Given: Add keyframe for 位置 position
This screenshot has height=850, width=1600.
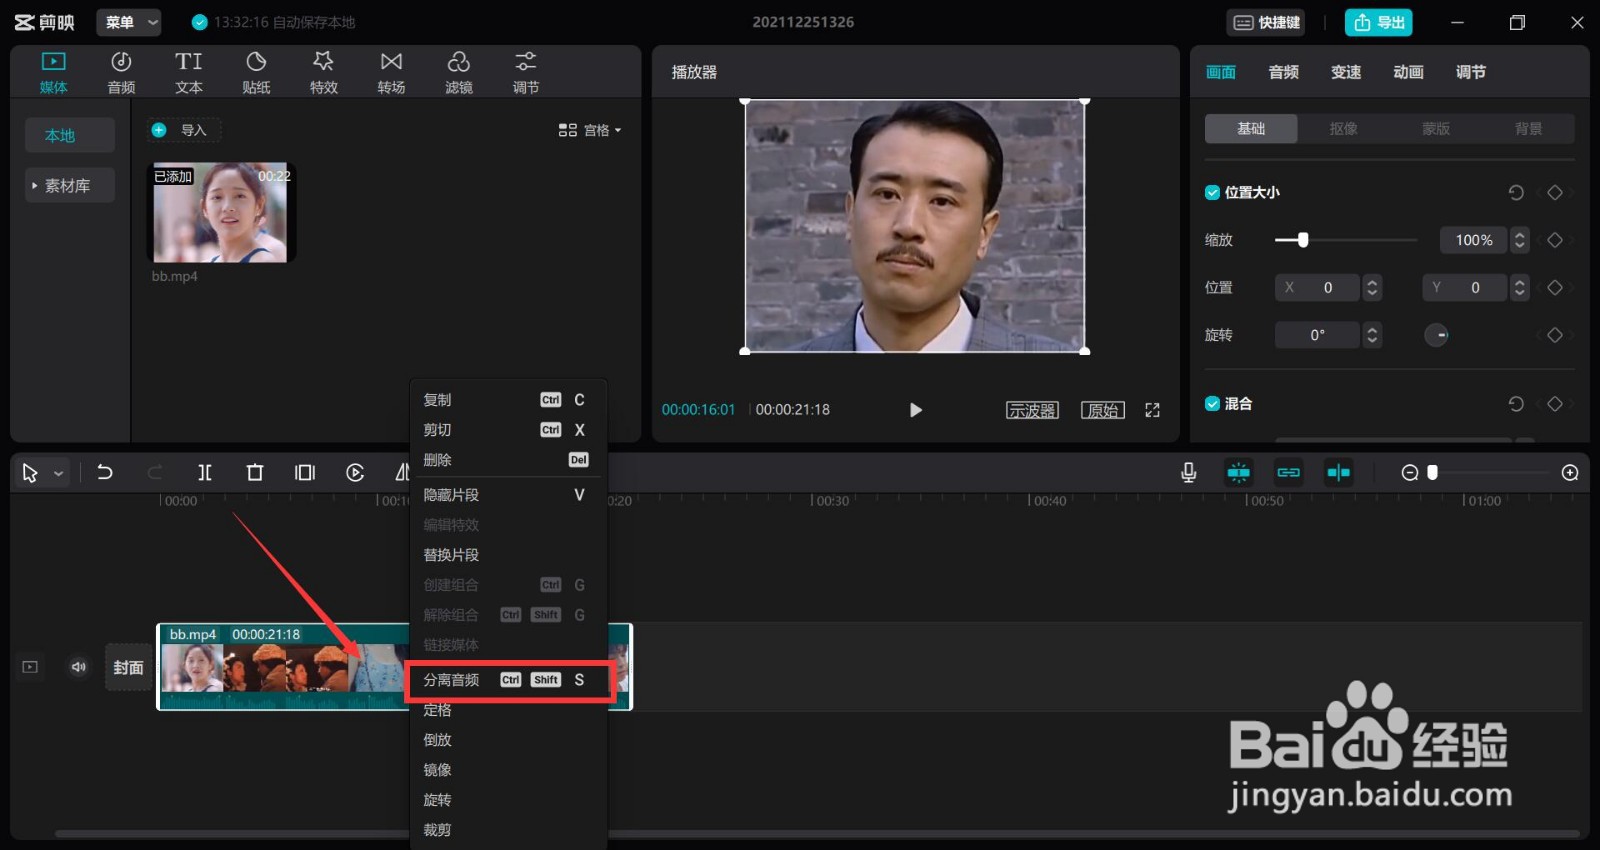Looking at the screenshot, I should tap(1555, 287).
